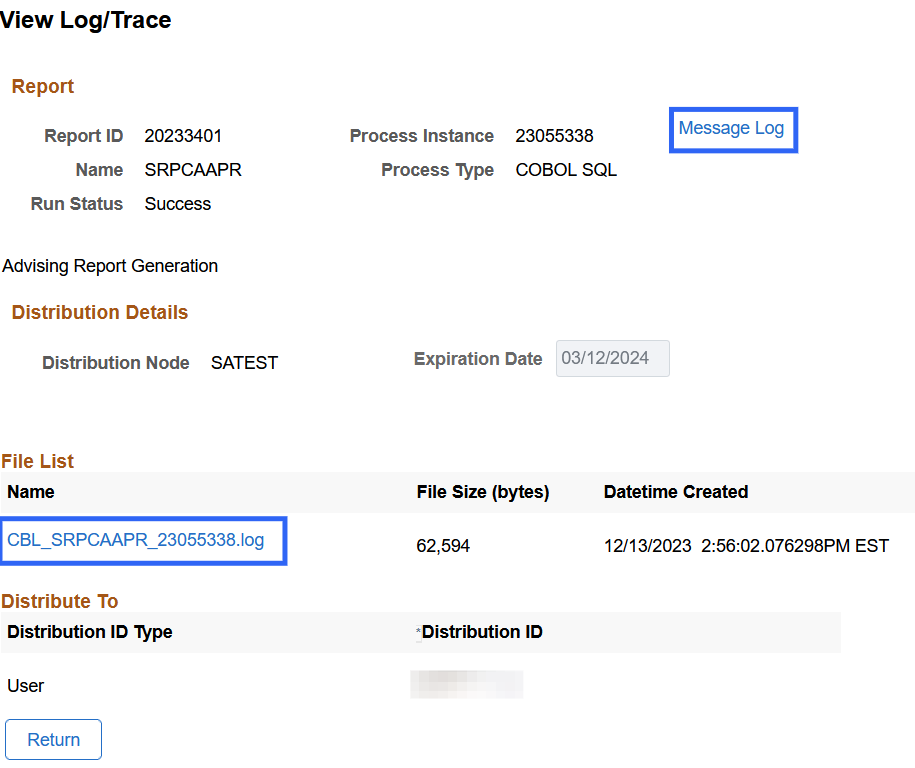The image size is (915, 768).
Task: Click the Datetime Created column header
Action: coord(676,492)
